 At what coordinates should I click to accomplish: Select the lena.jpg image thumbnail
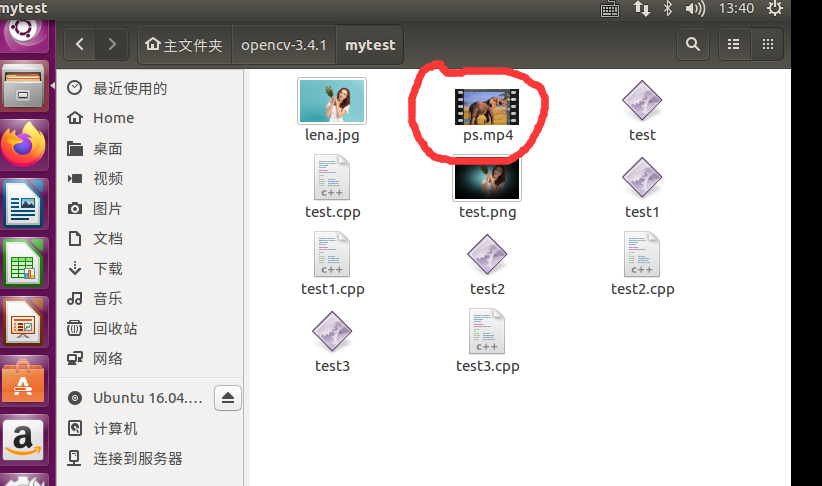pos(332,101)
